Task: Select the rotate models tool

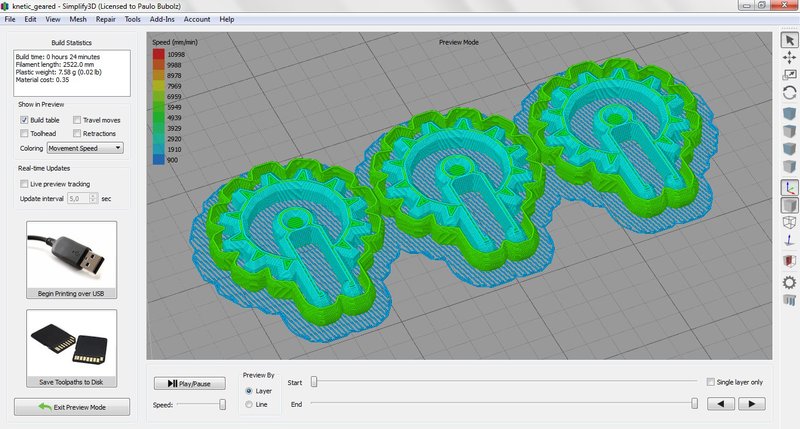Action: (789, 93)
